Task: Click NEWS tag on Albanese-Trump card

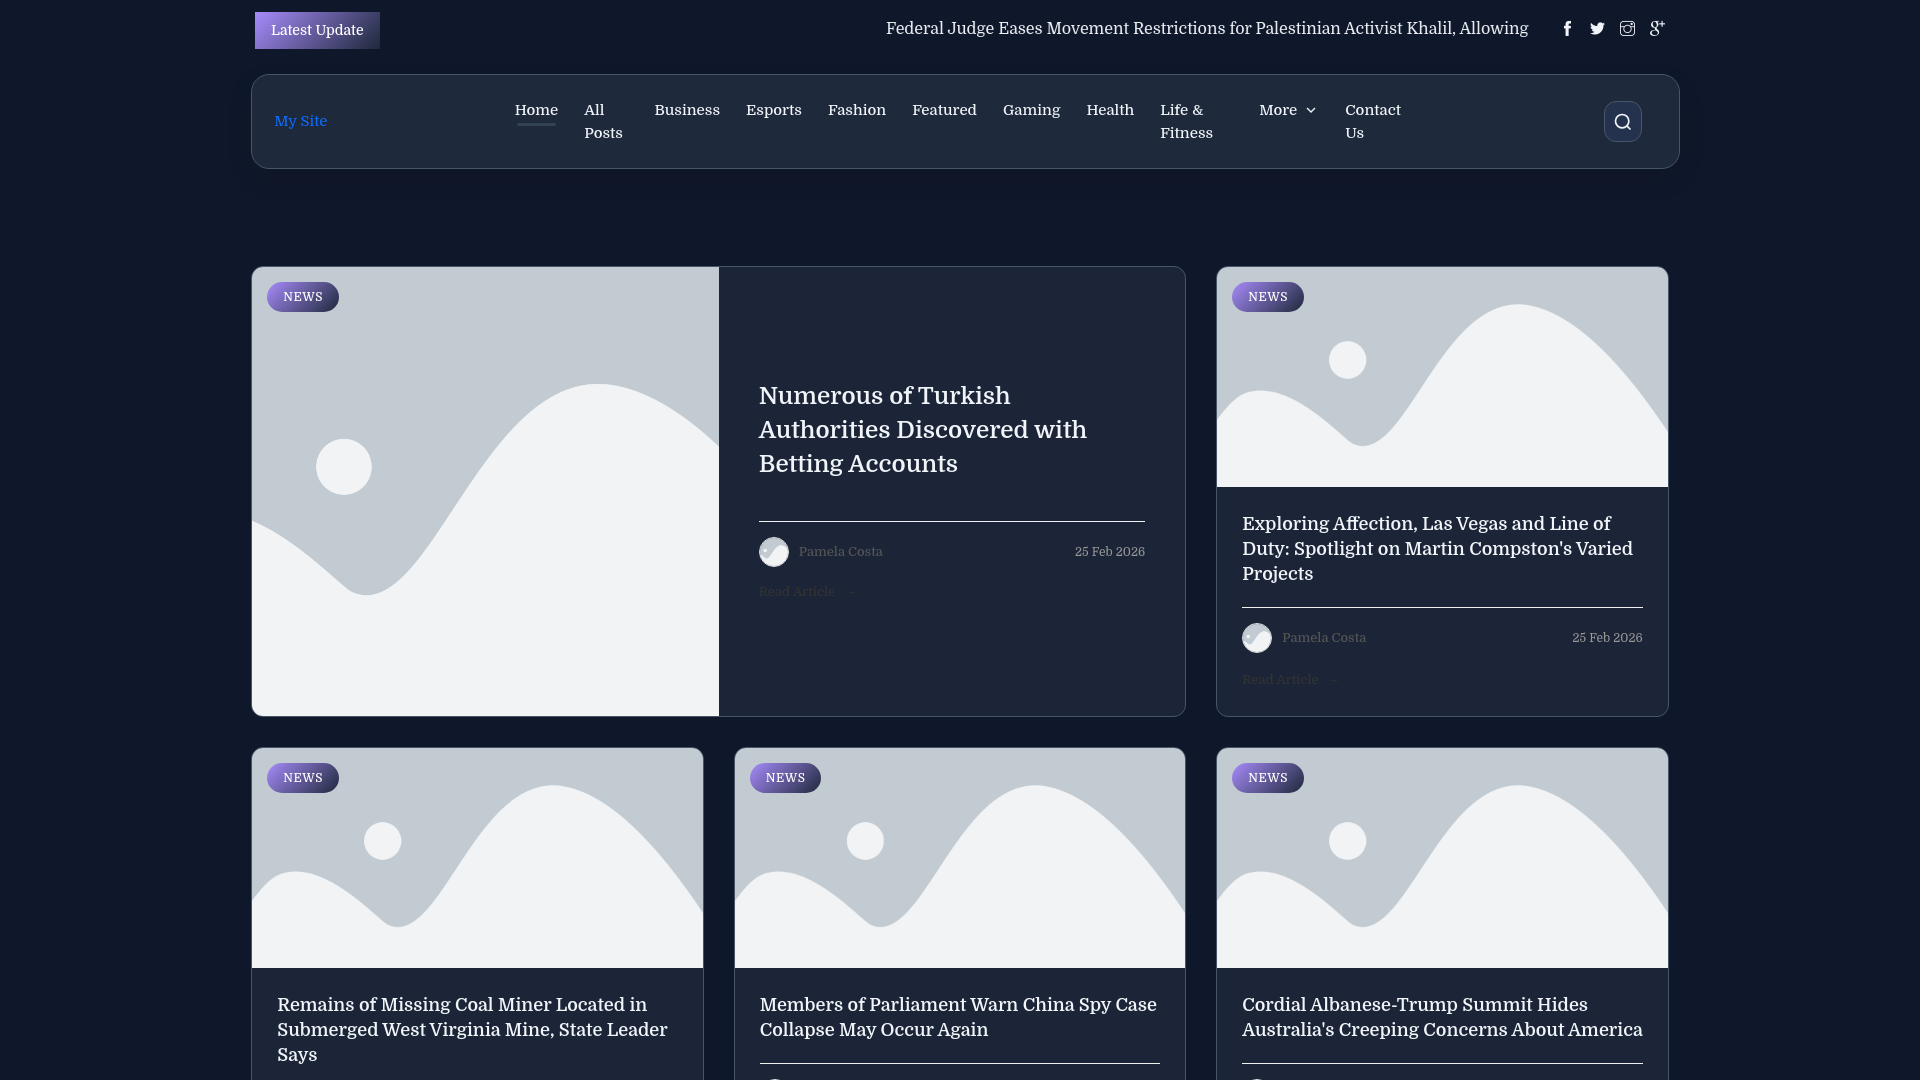Action: point(1268,778)
